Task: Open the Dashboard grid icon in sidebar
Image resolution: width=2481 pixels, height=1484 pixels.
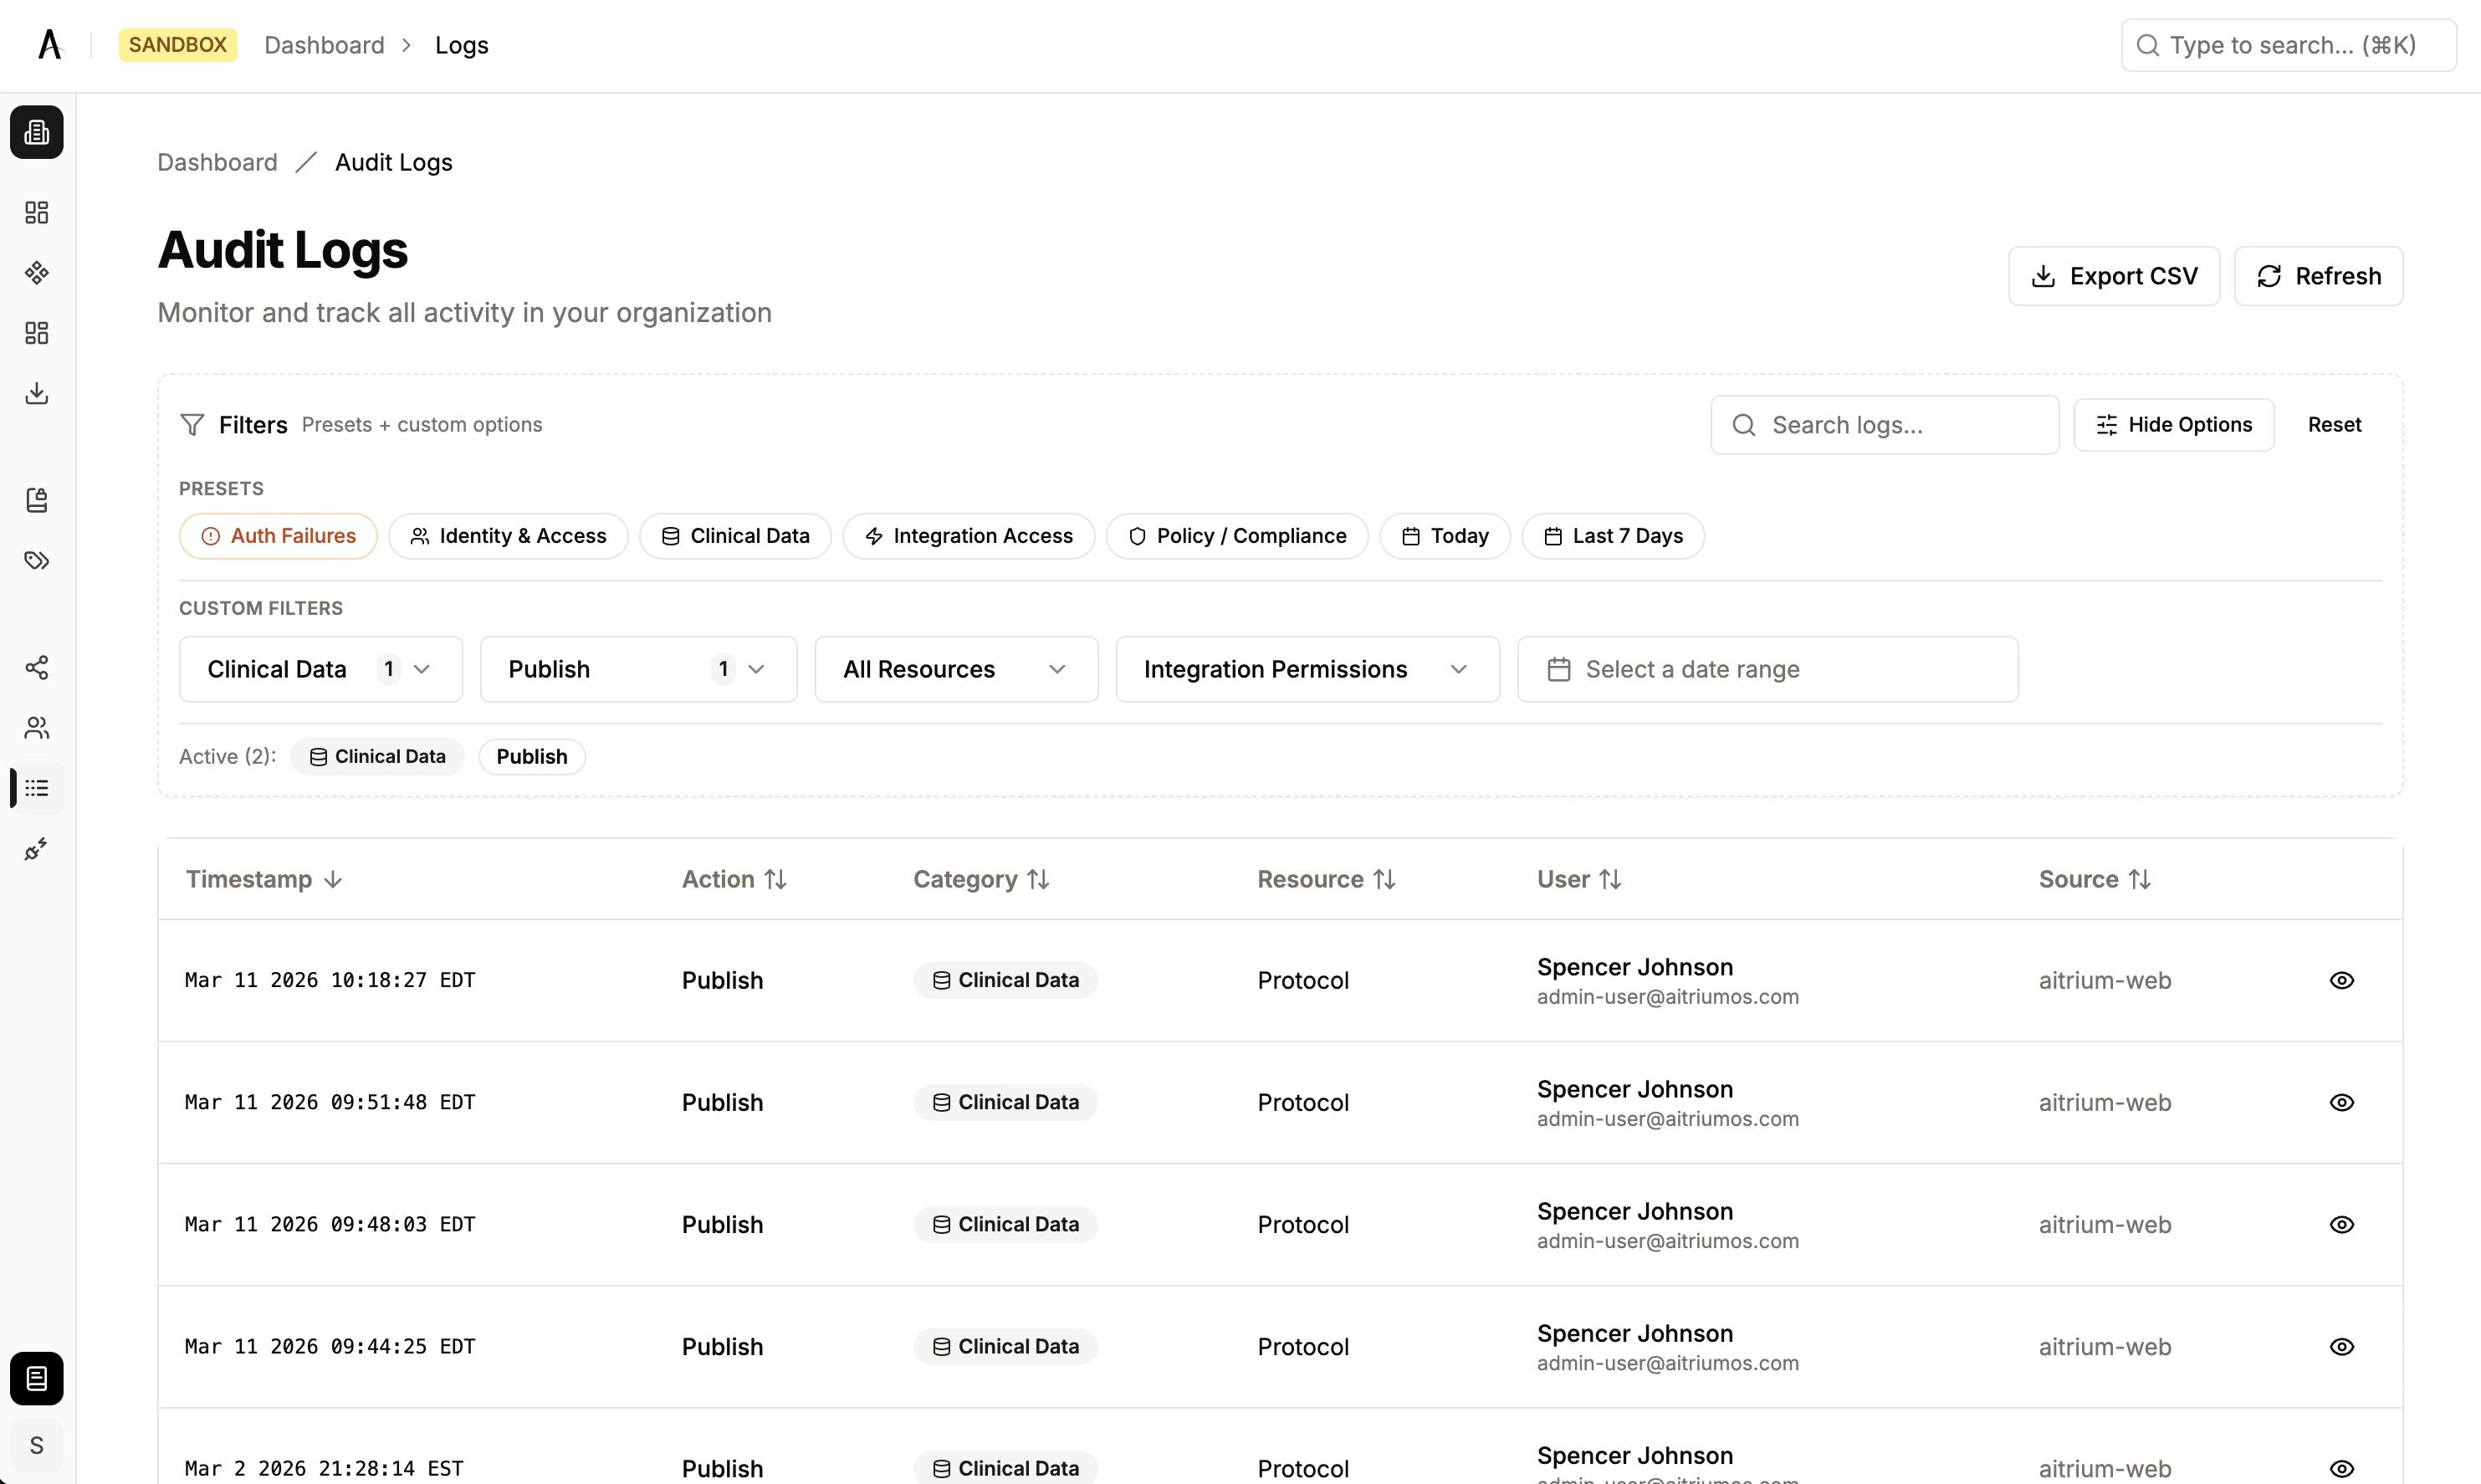Action: click(37, 212)
